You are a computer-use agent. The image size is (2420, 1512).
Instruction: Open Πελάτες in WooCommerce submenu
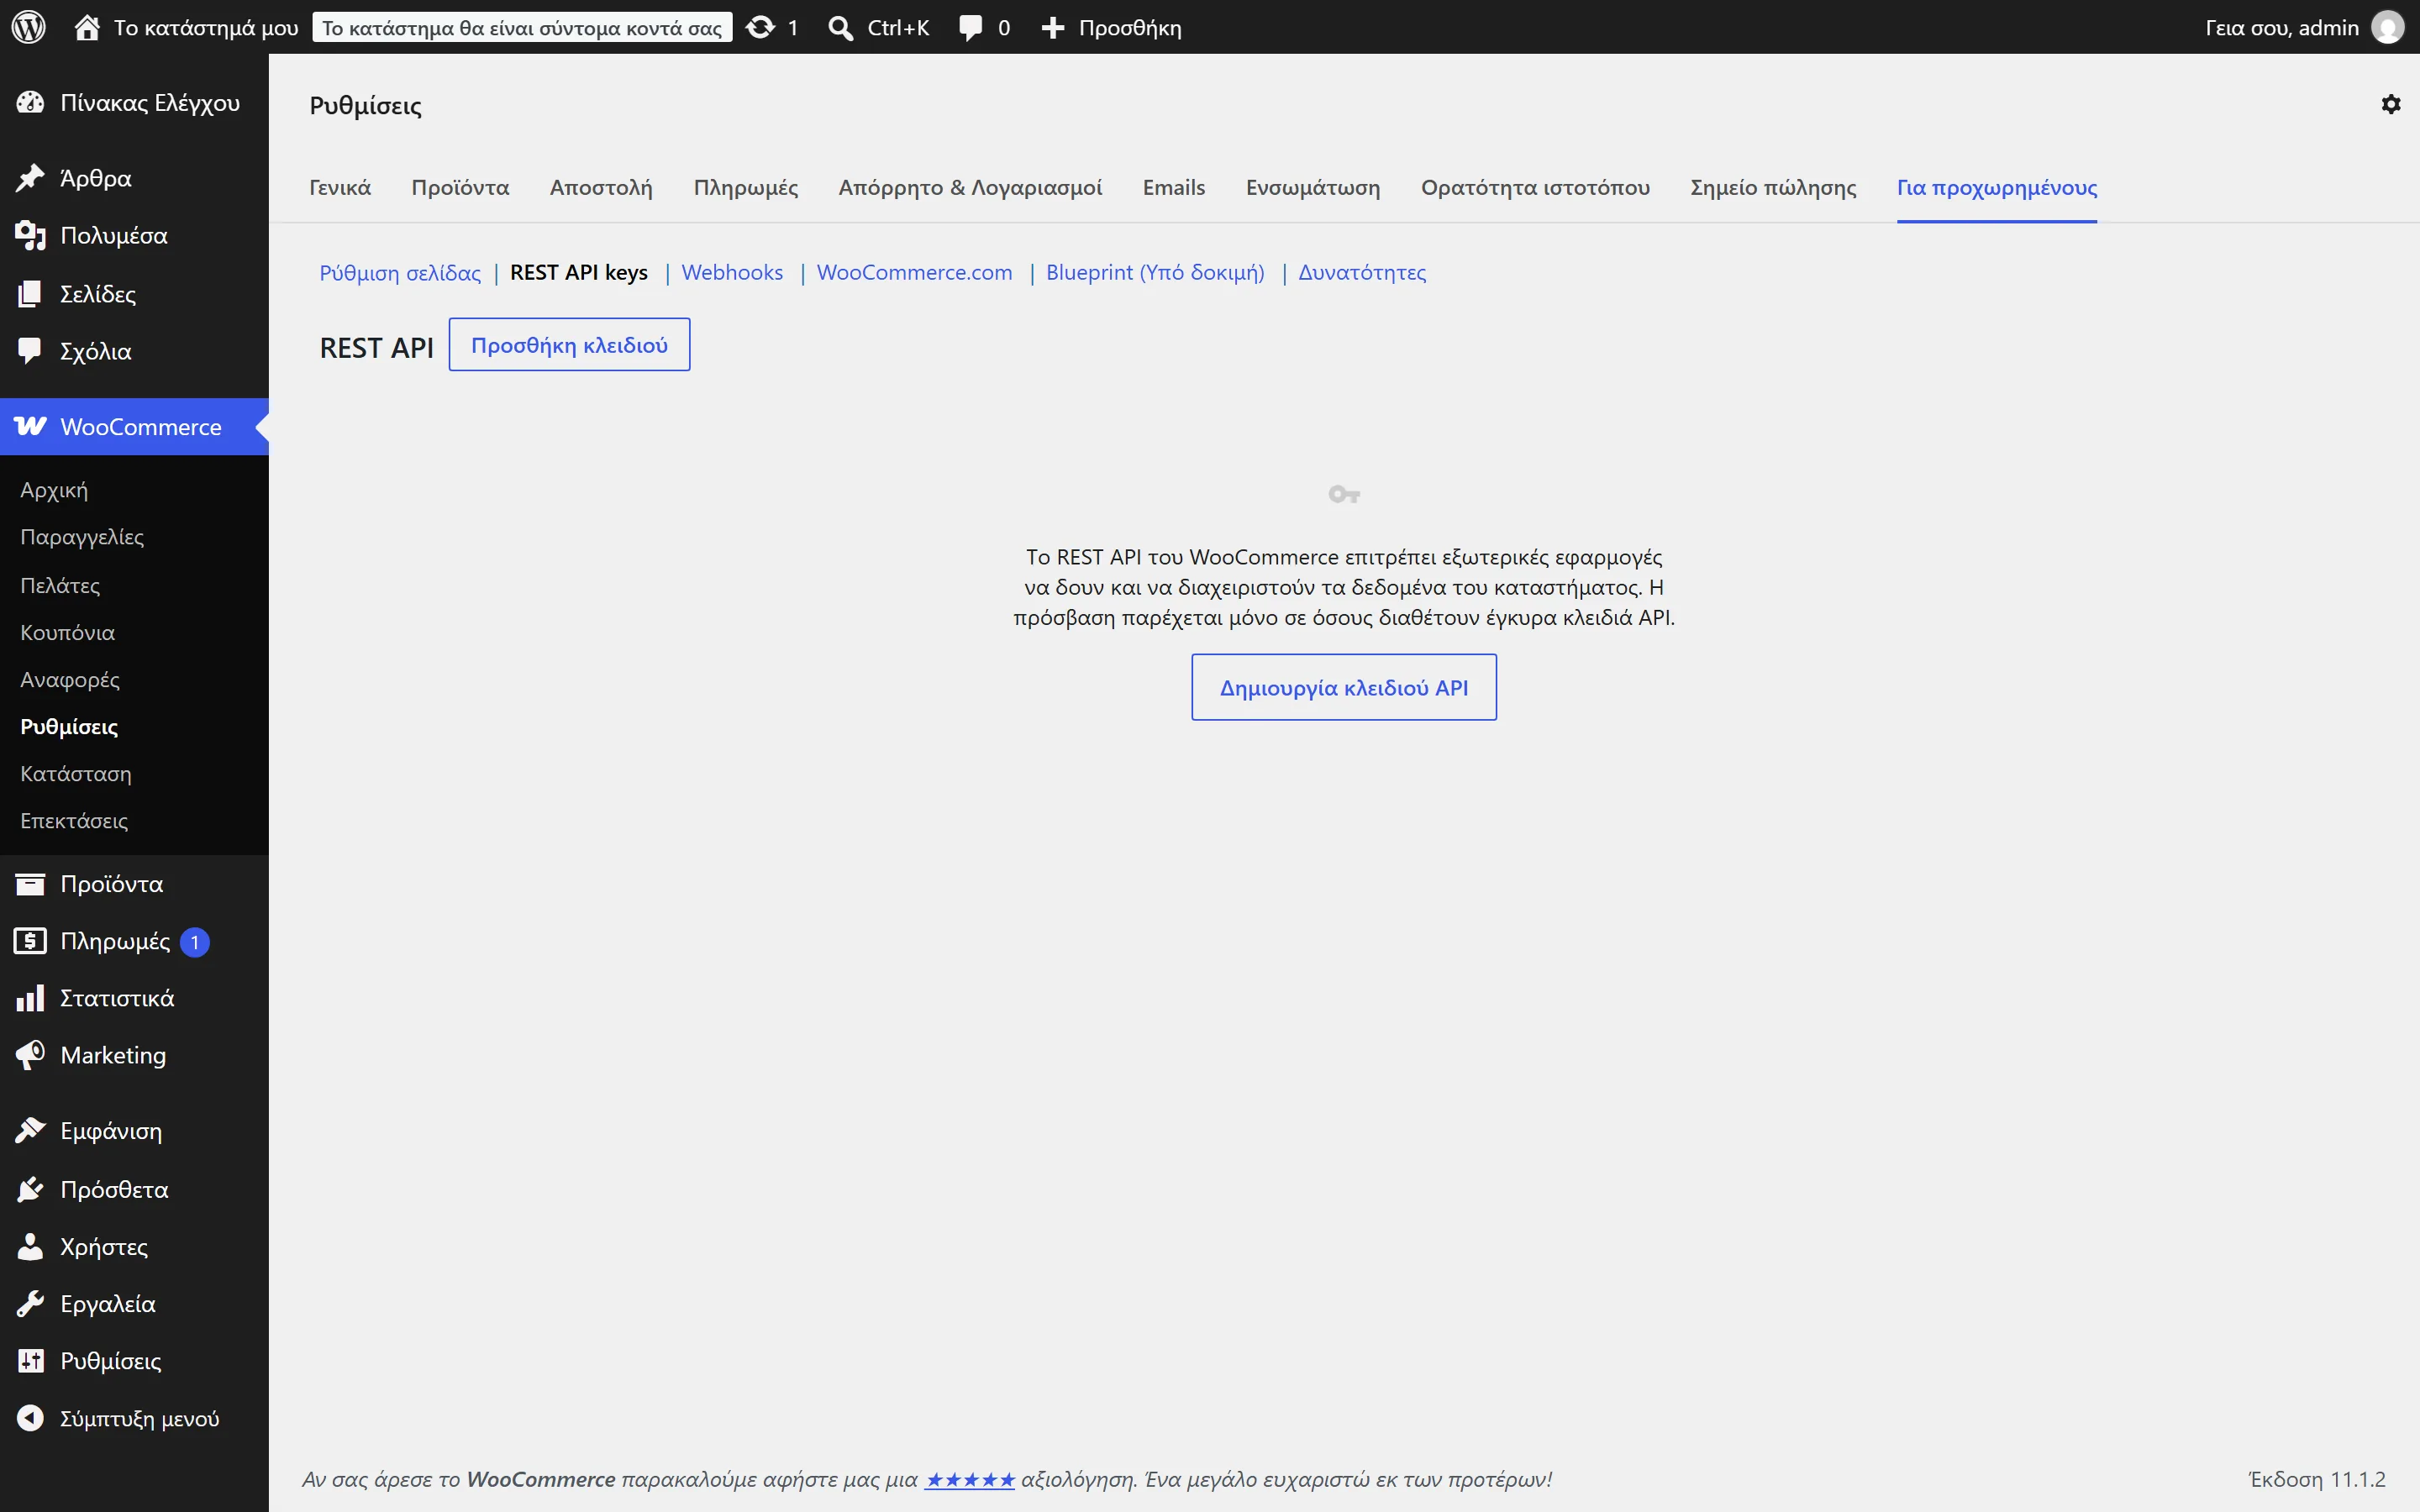(x=60, y=585)
